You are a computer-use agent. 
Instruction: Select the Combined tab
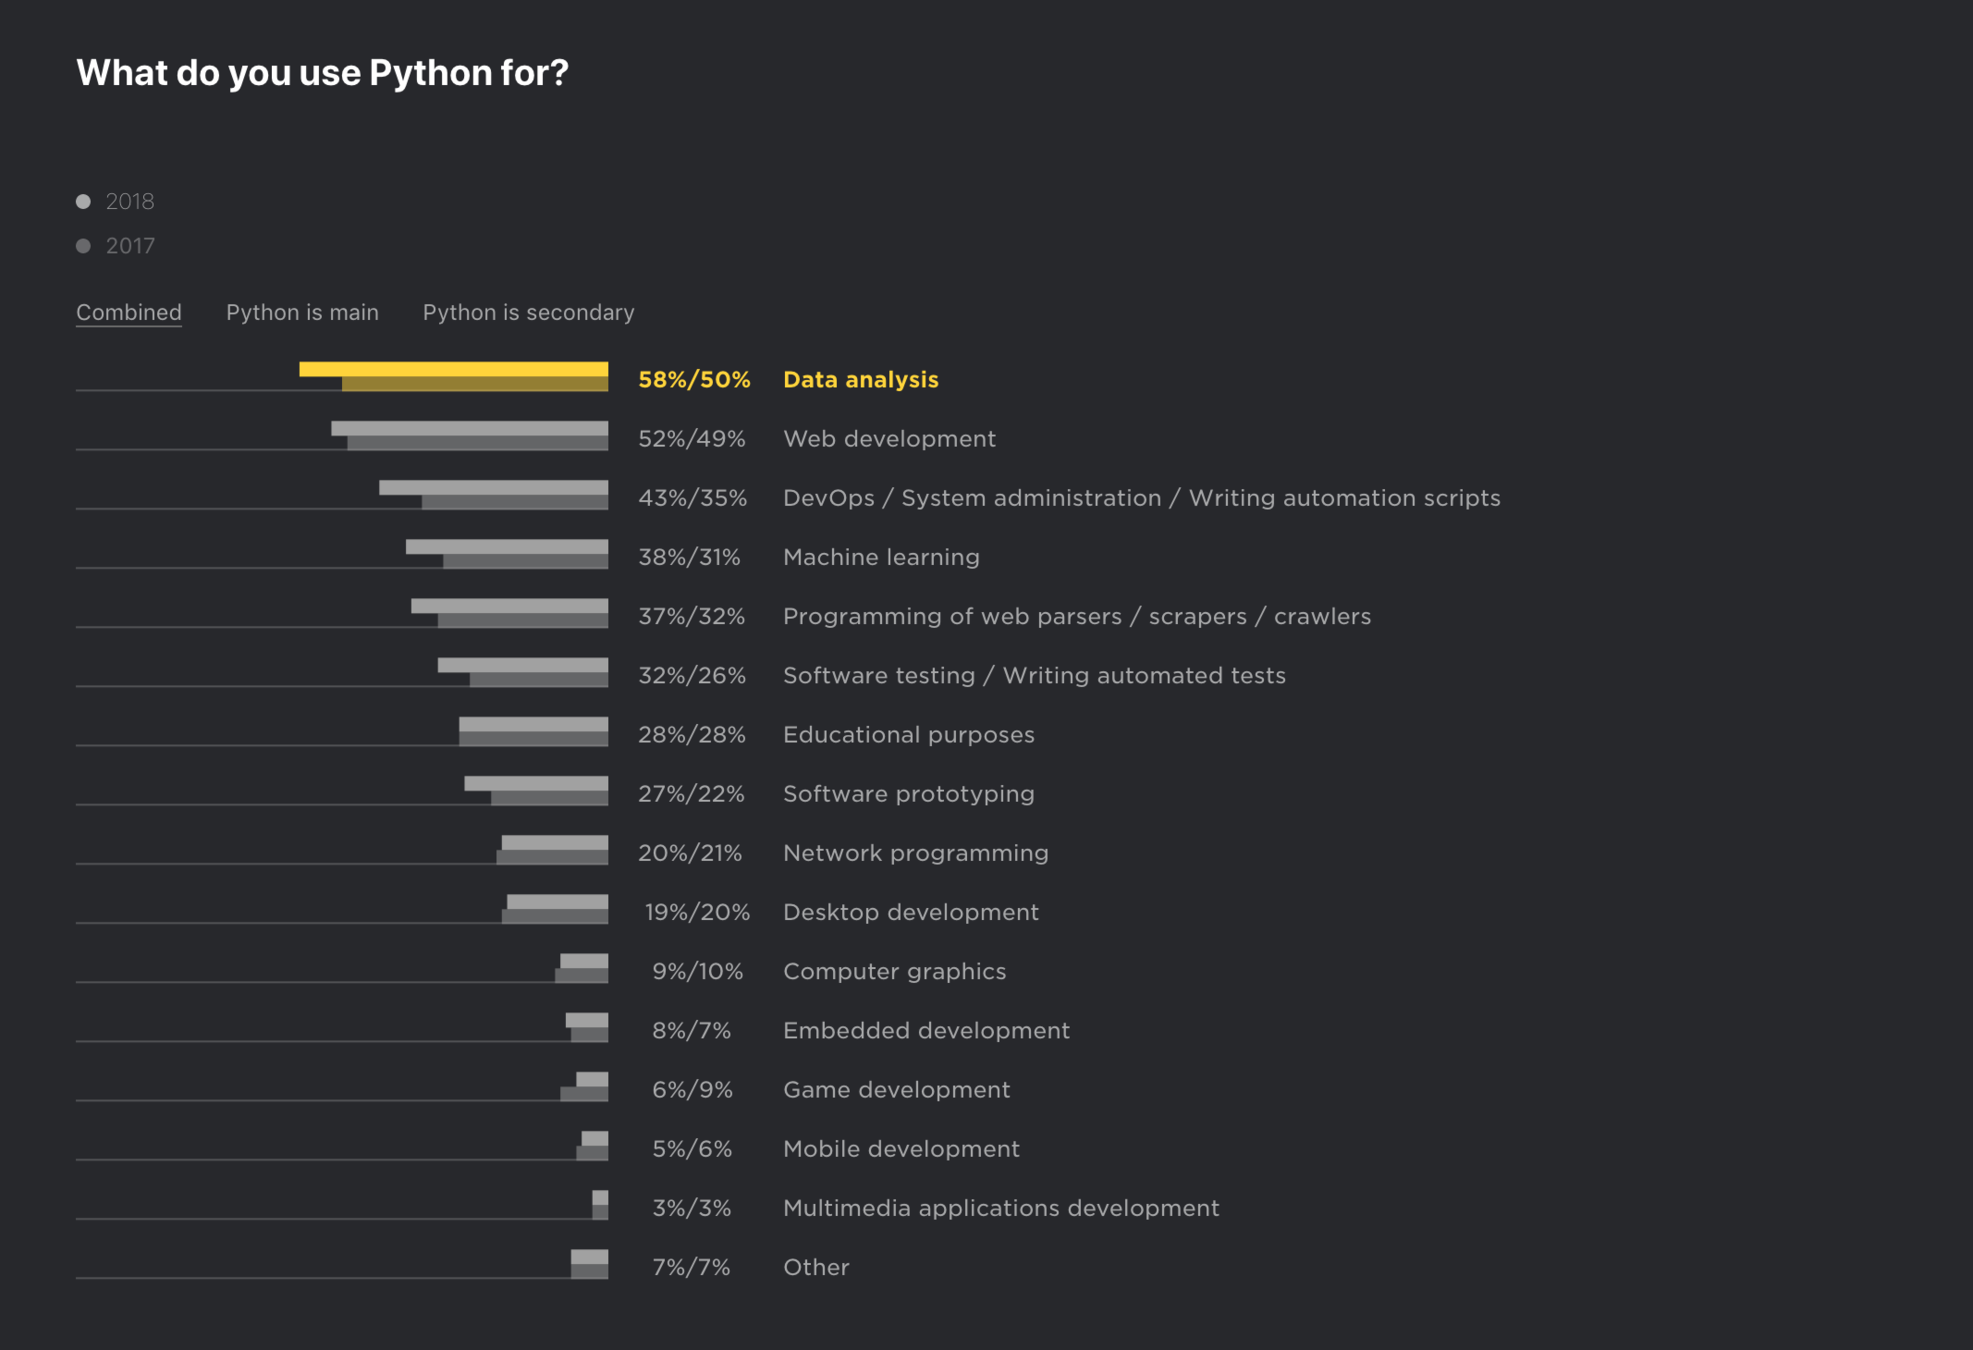click(x=129, y=312)
